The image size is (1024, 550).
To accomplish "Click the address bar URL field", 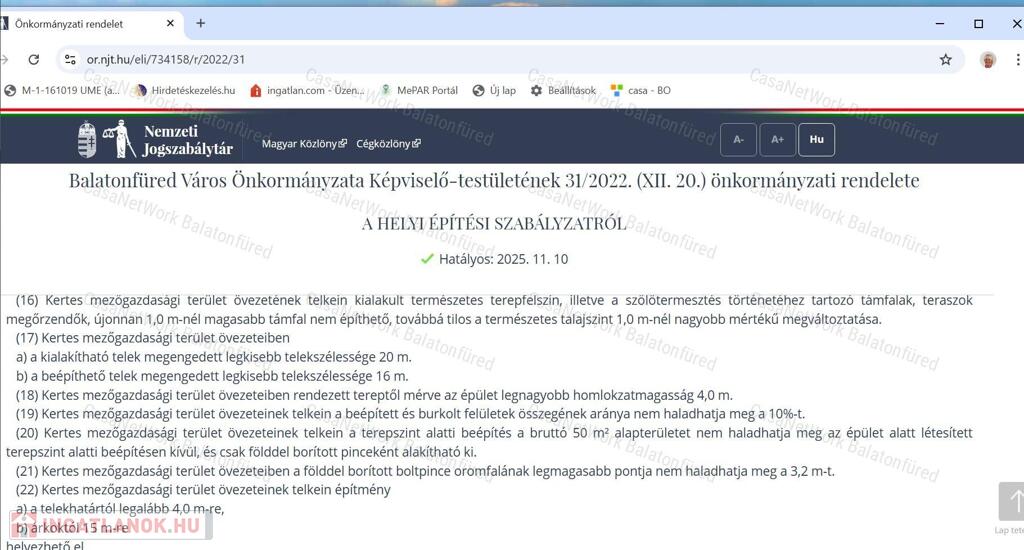I will [x=500, y=60].
